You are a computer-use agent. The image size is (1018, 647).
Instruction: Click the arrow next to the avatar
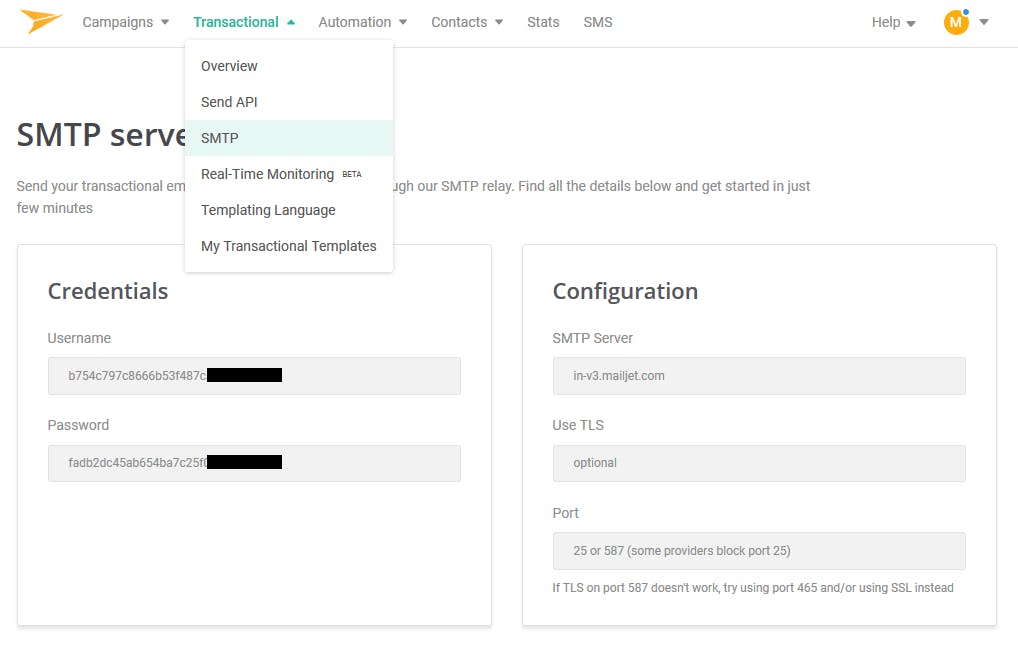[984, 22]
